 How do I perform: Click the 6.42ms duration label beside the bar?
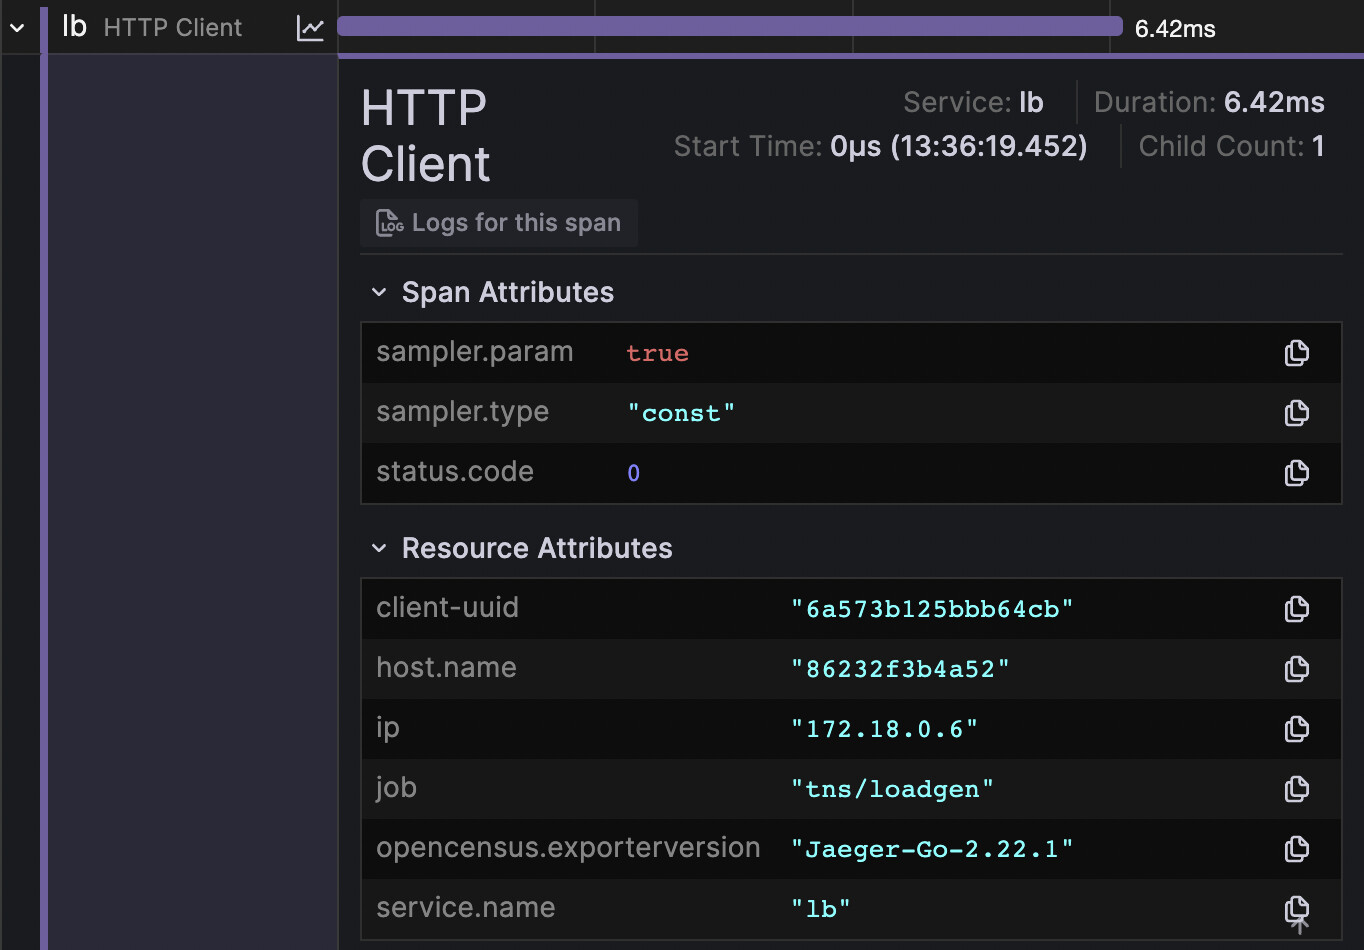point(1175,29)
